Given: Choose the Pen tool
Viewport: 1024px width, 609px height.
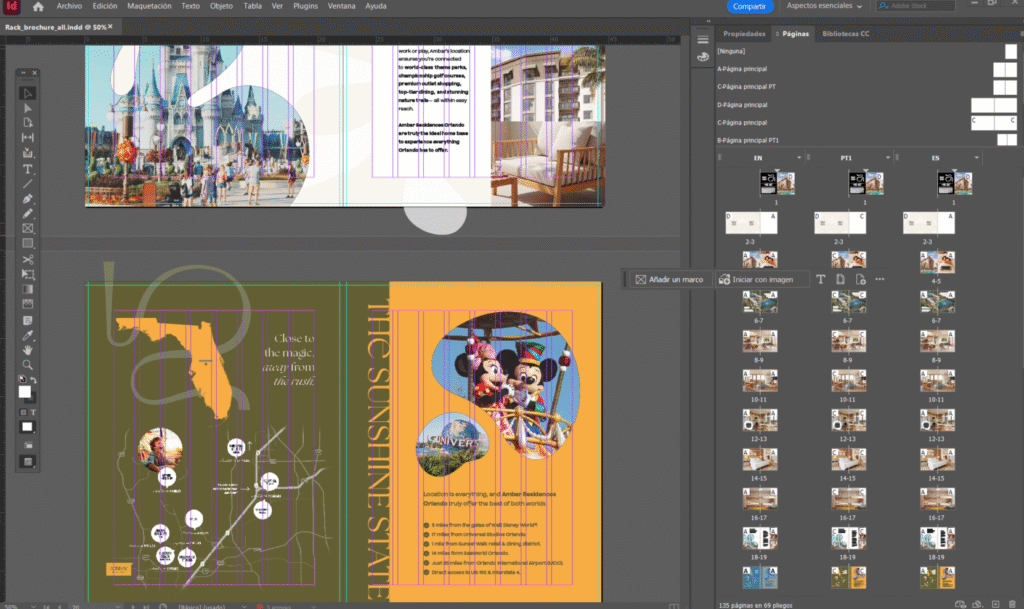Looking at the screenshot, I should tap(28, 198).
